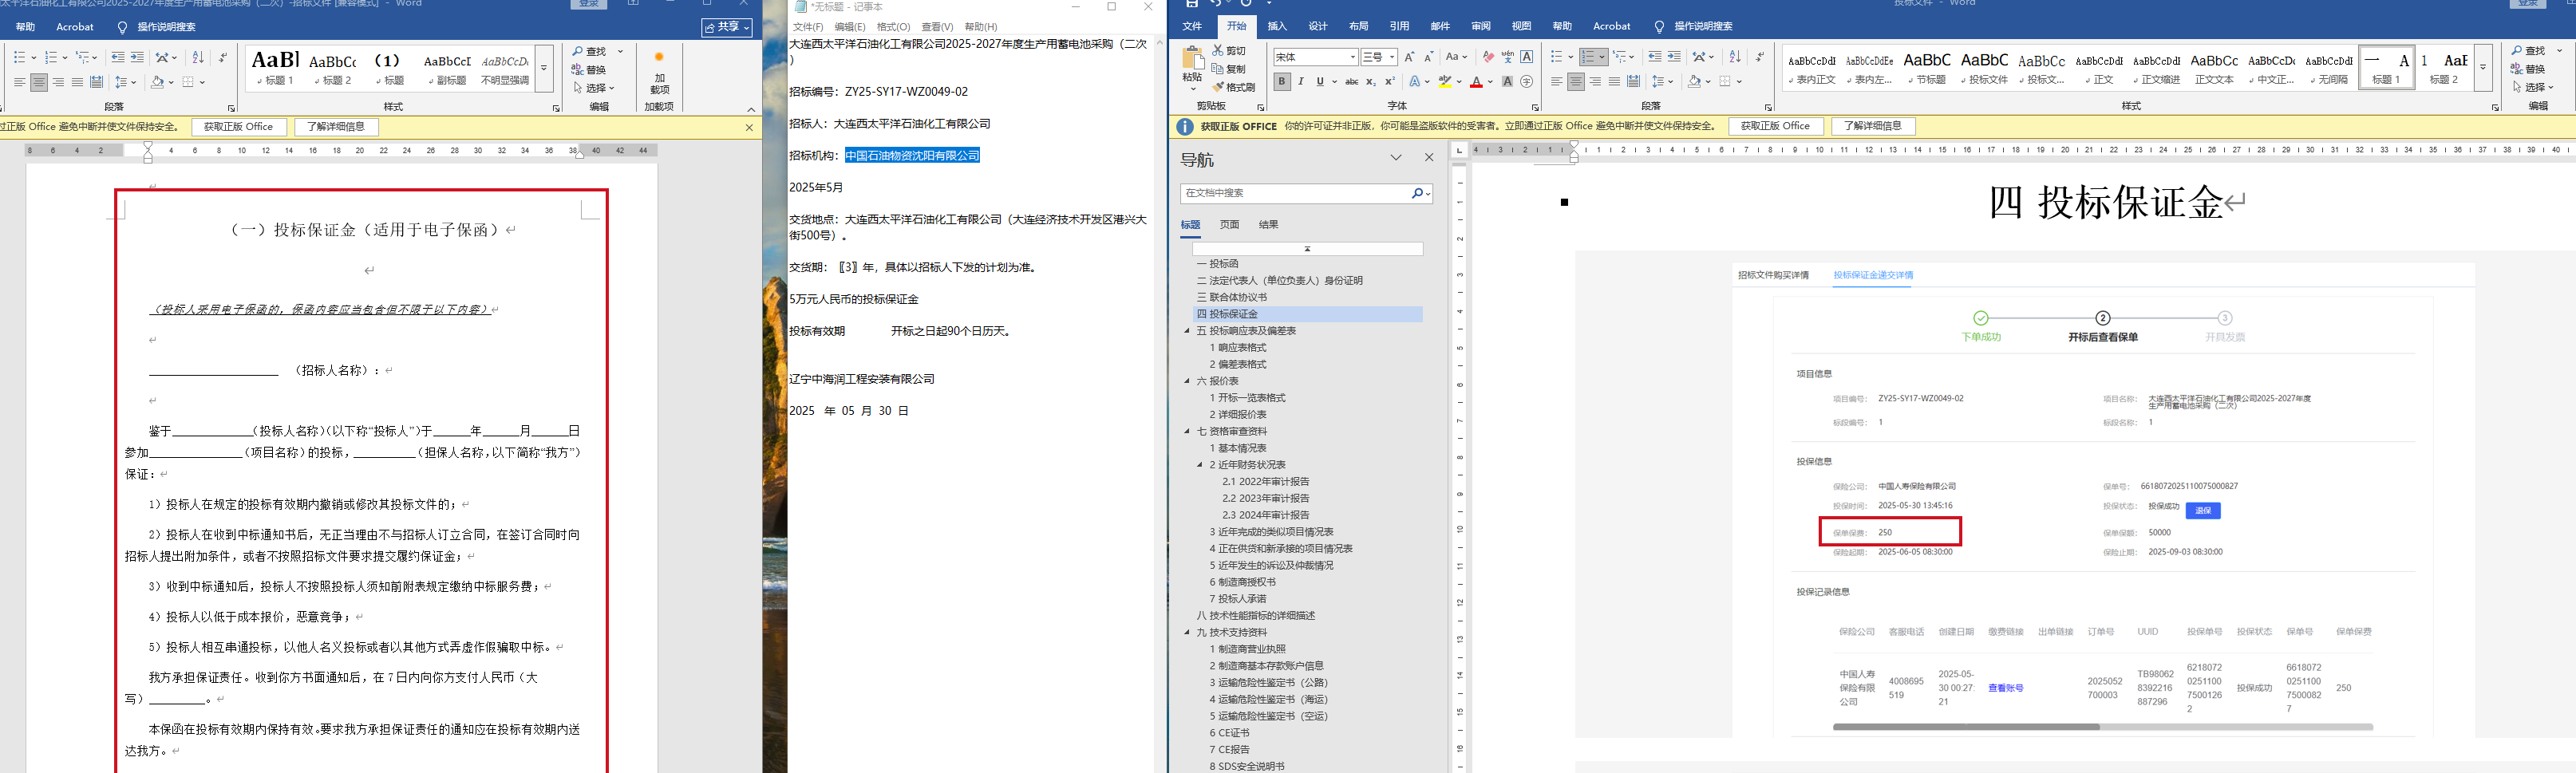
Task: Close the navigation (导航) pane
Action: click(1429, 158)
